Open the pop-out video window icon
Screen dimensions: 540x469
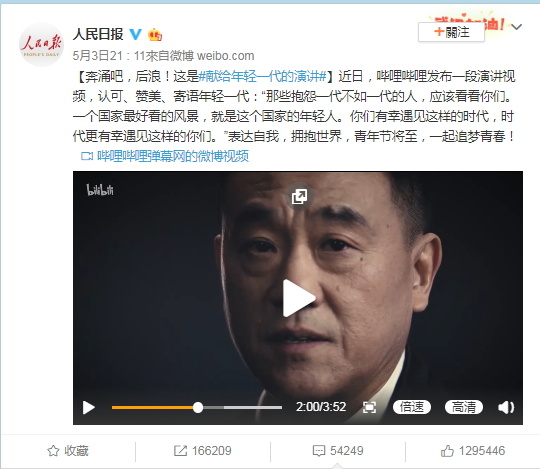[299, 196]
